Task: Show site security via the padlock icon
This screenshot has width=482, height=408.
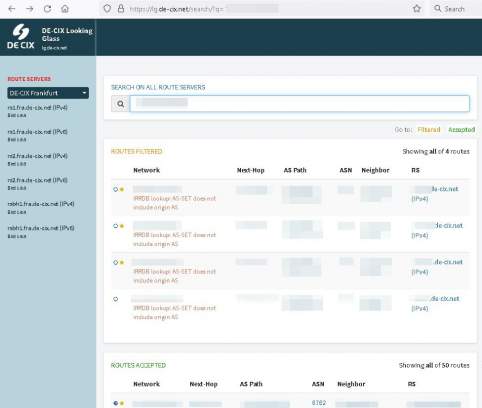Action: click(121, 8)
